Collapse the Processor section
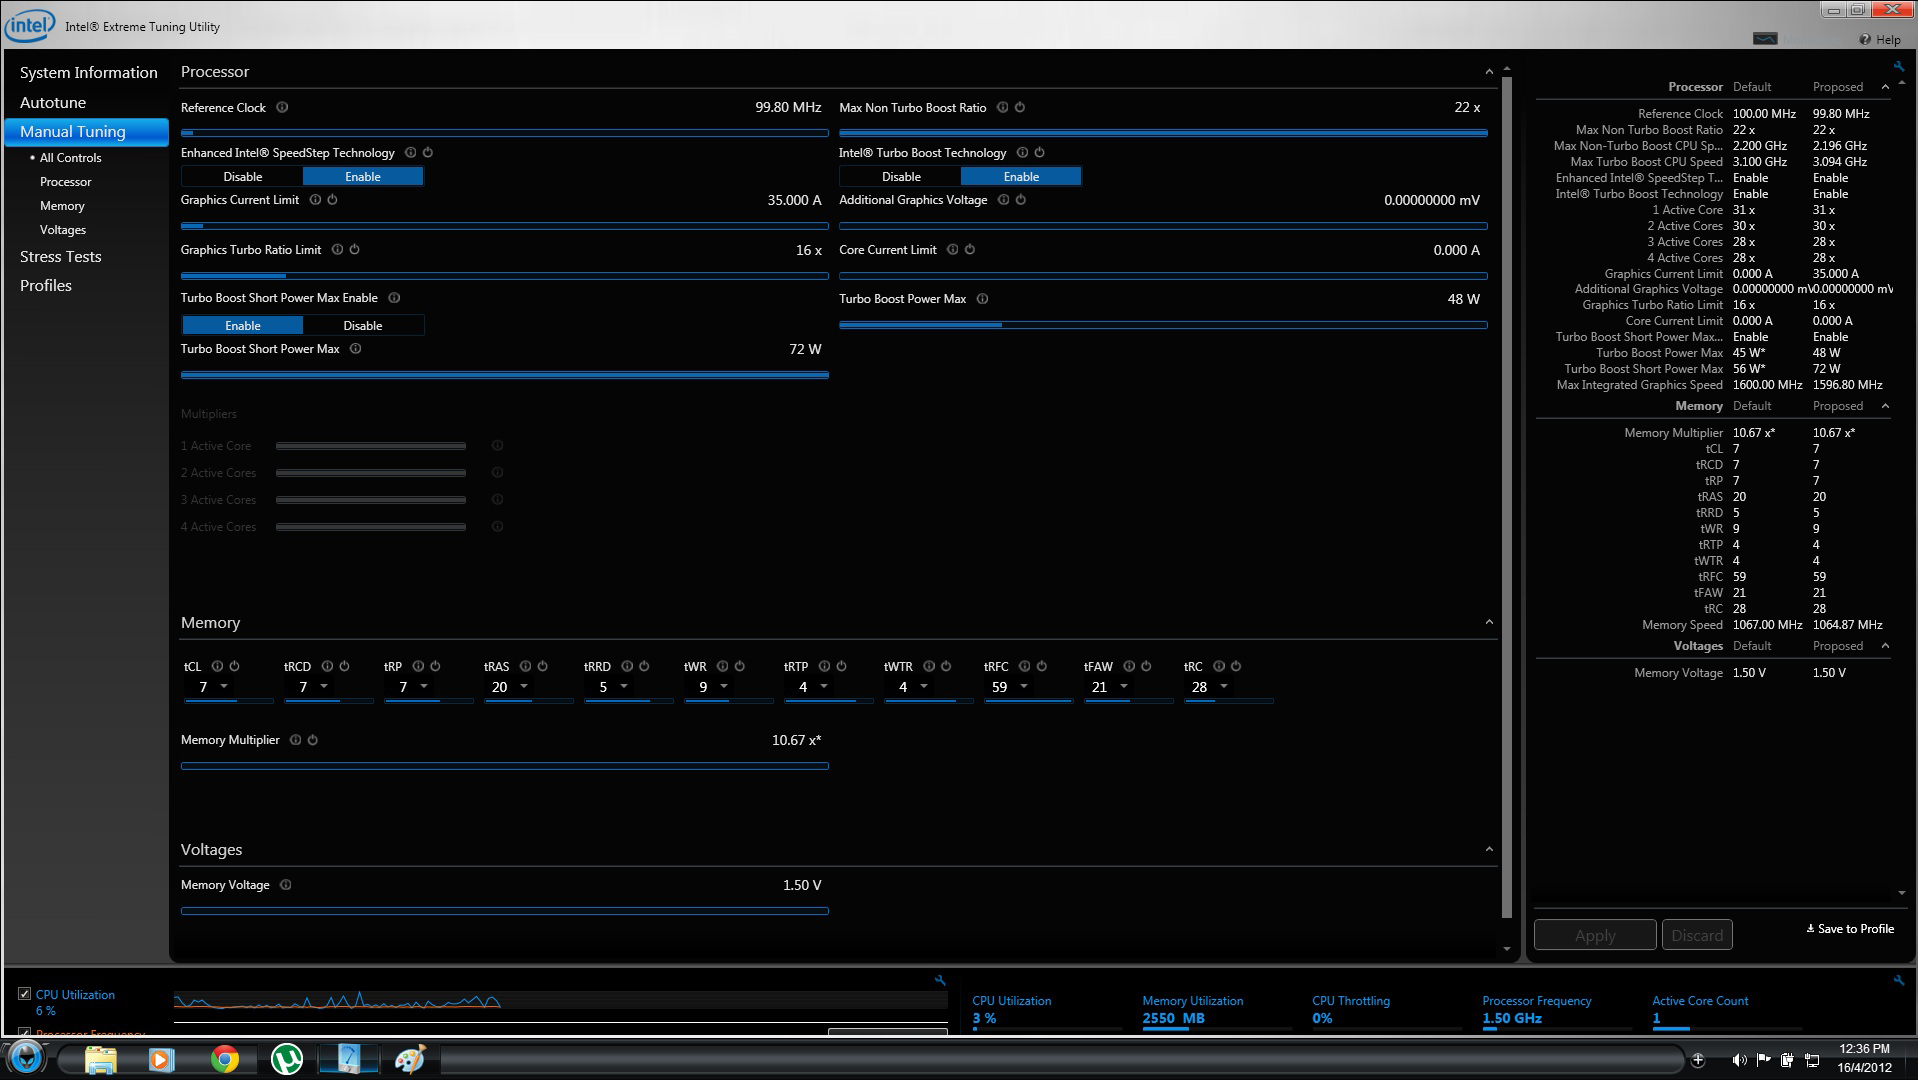 1489,72
